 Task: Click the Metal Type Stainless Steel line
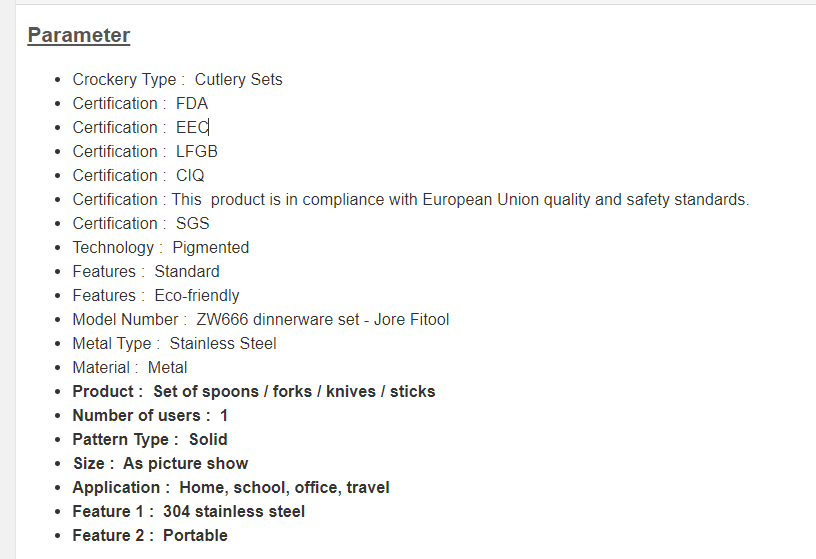tap(174, 343)
